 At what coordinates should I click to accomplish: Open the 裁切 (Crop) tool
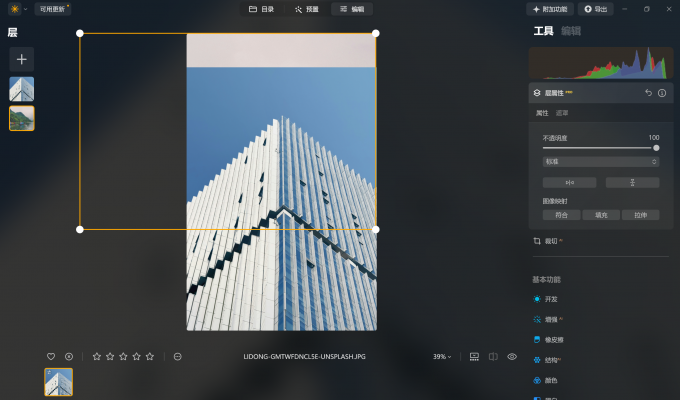(x=548, y=241)
